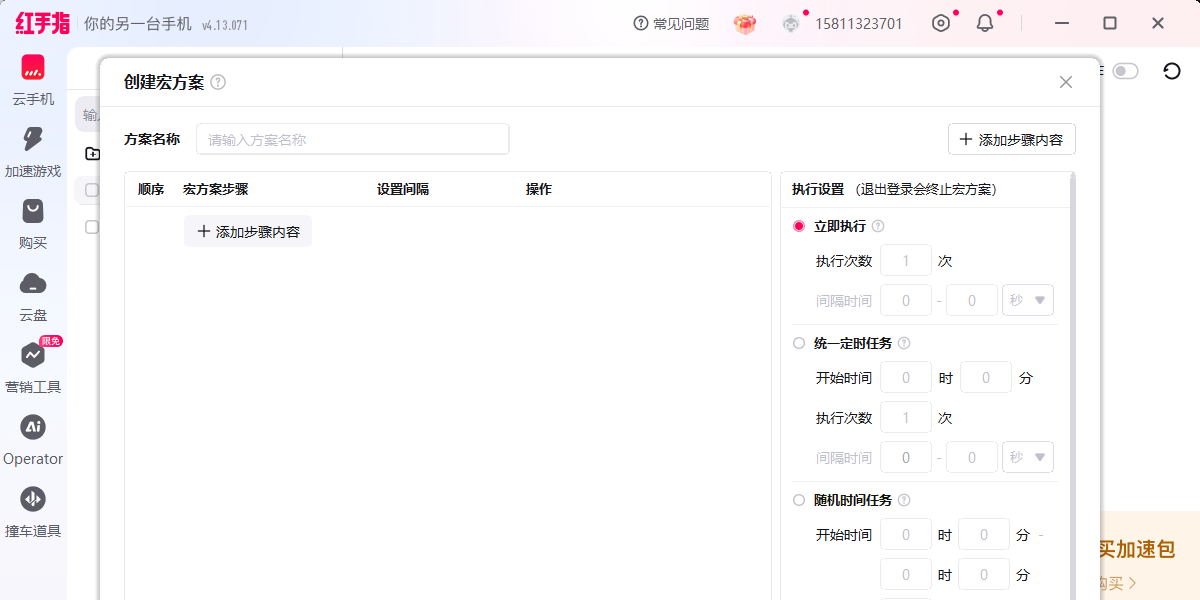Select the 随机时间任务 radio button

pos(799,500)
